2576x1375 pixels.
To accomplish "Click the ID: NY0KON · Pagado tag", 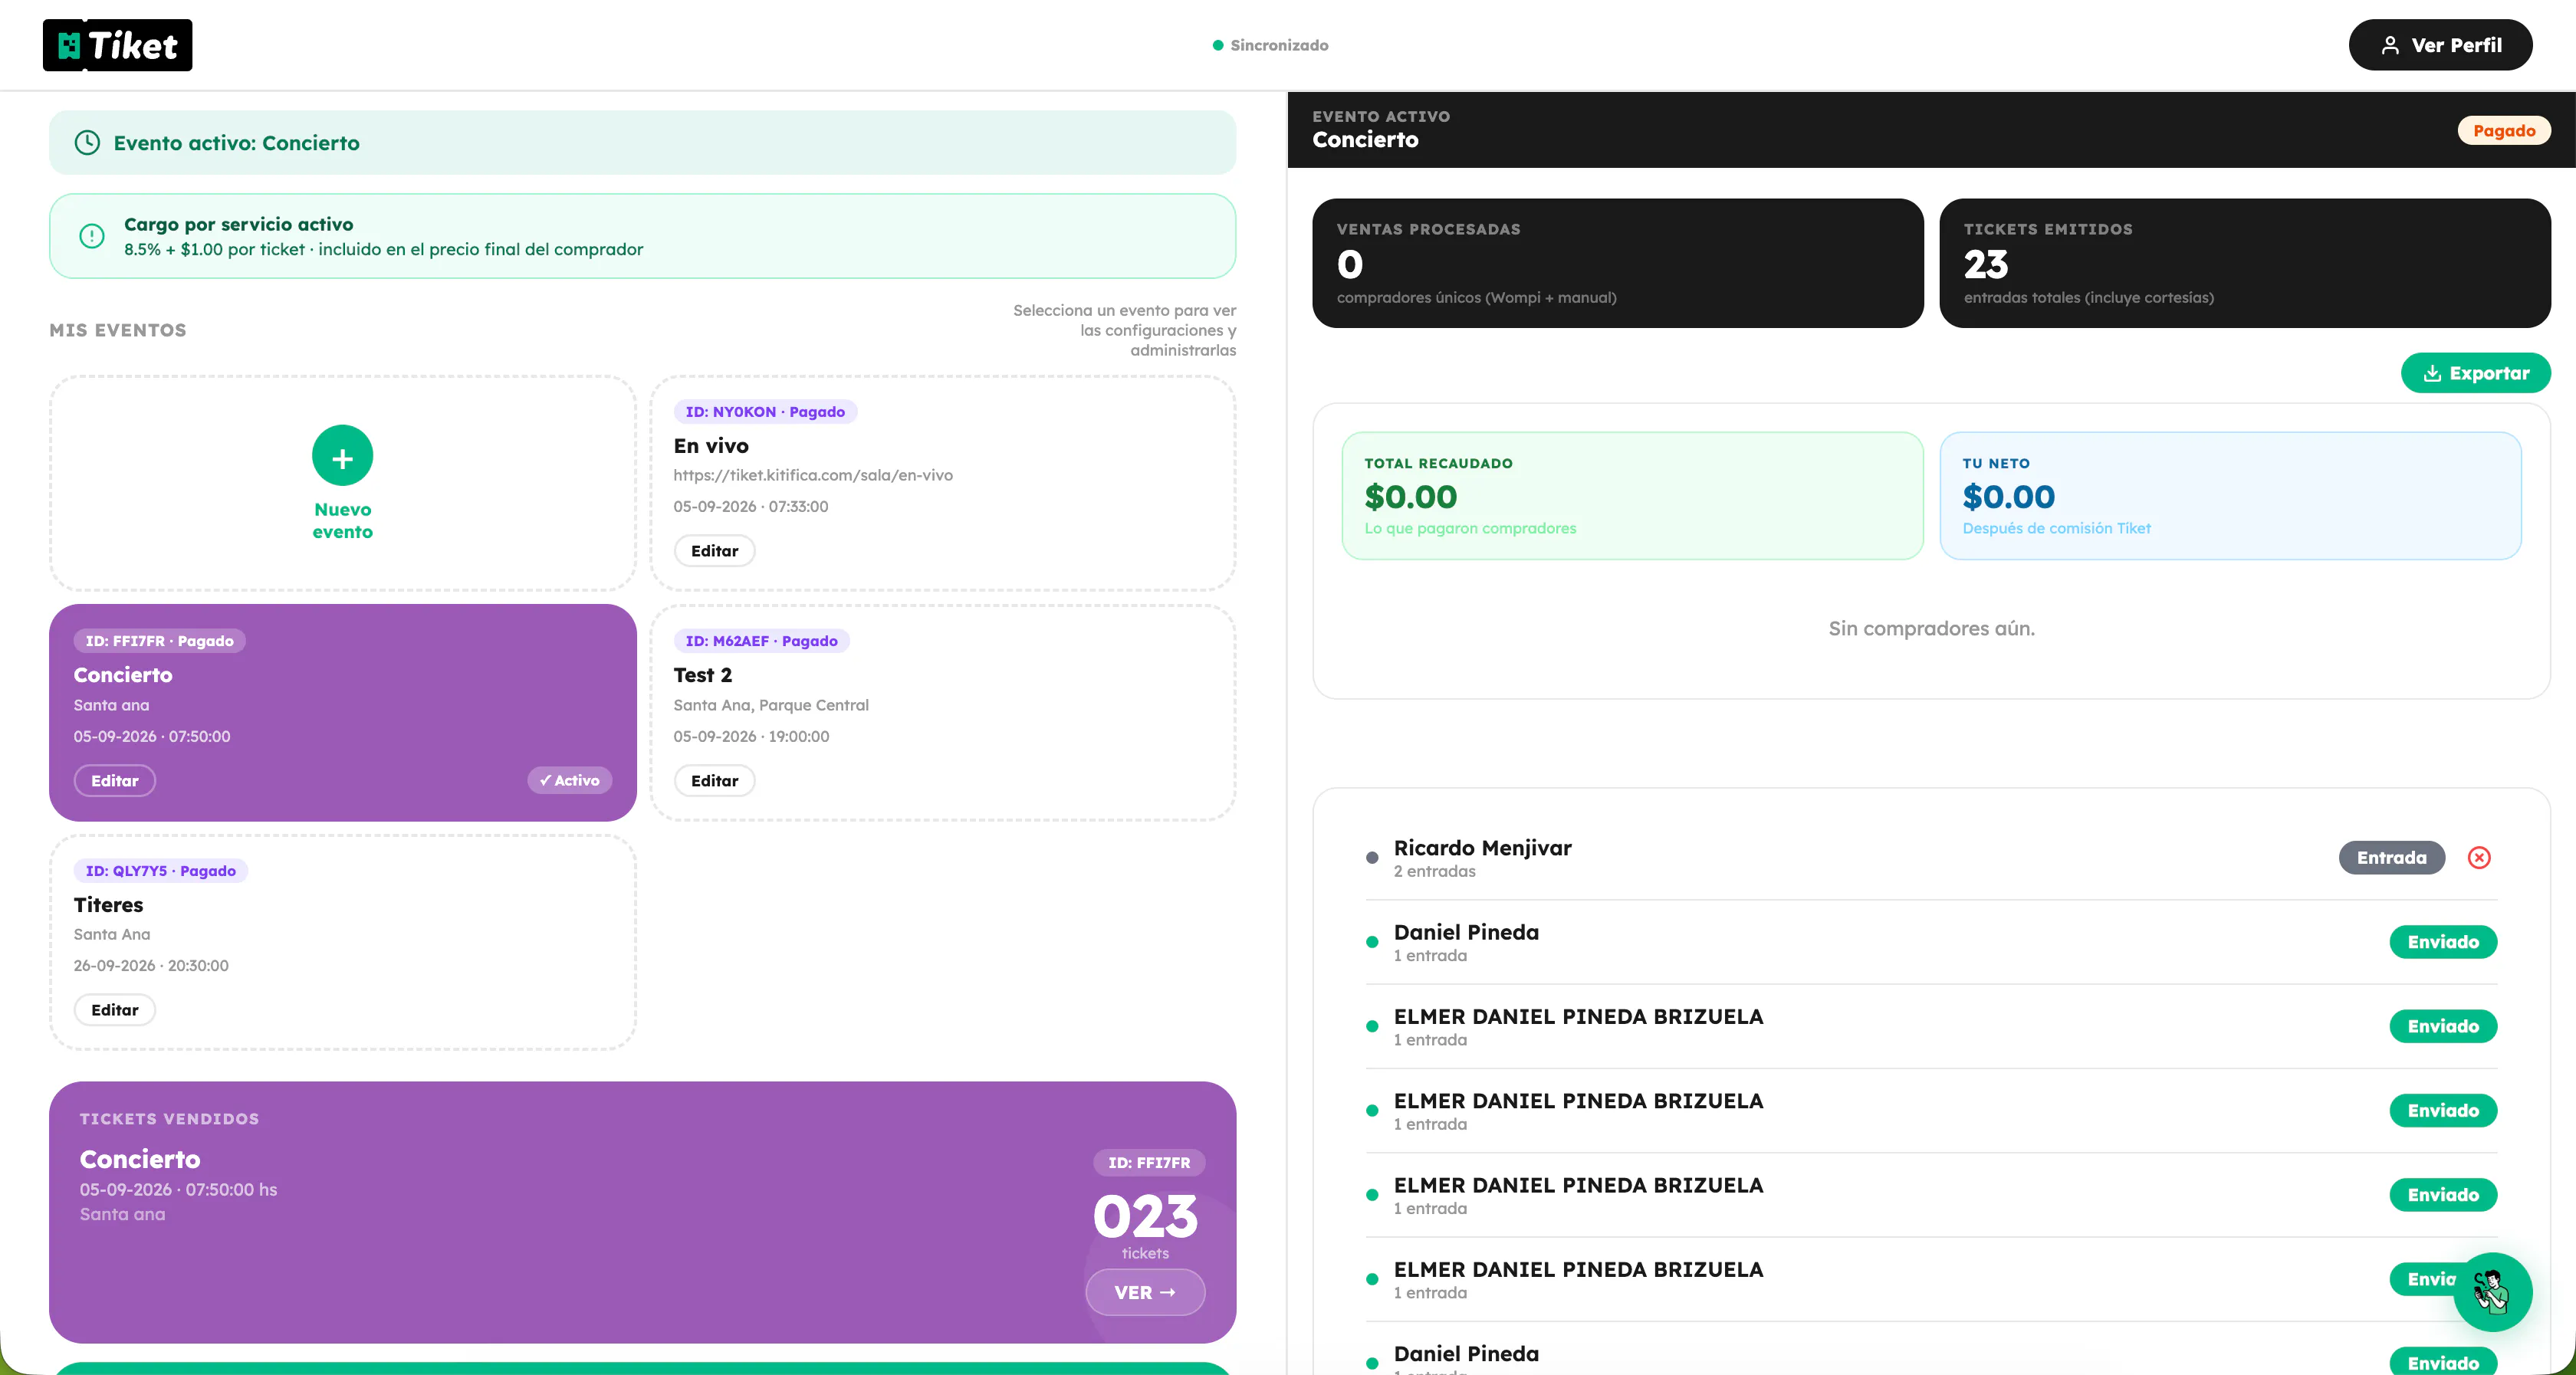I will pyautogui.click(x=765, y=412).
